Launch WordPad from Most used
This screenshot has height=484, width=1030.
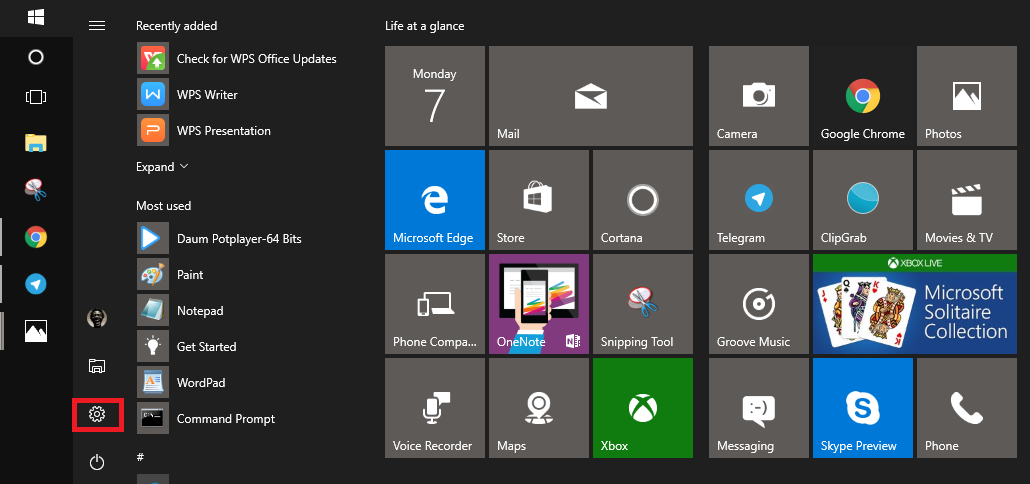click(x=183, y=382)
